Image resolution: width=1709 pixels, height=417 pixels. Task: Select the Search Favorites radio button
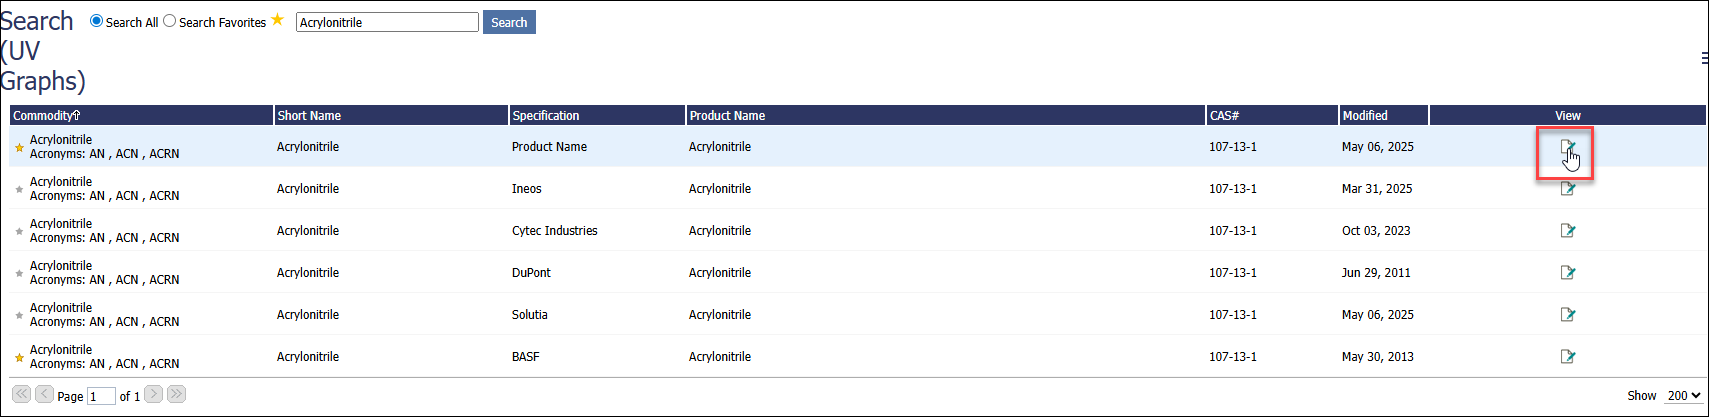tap(170, 21)
